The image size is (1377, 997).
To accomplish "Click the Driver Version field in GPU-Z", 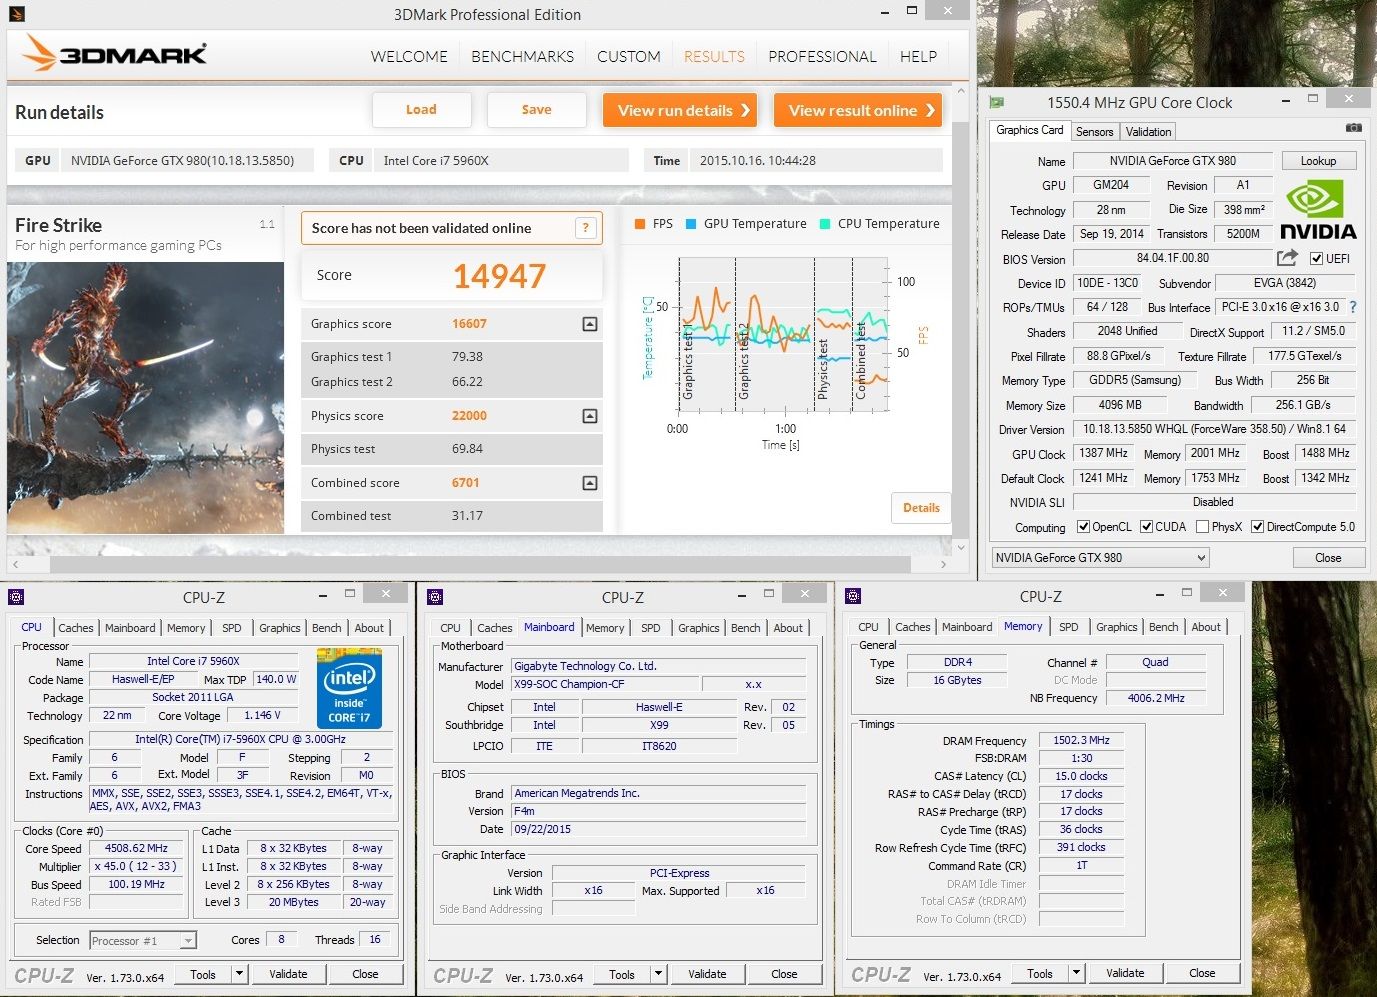I will point(1214,429).
